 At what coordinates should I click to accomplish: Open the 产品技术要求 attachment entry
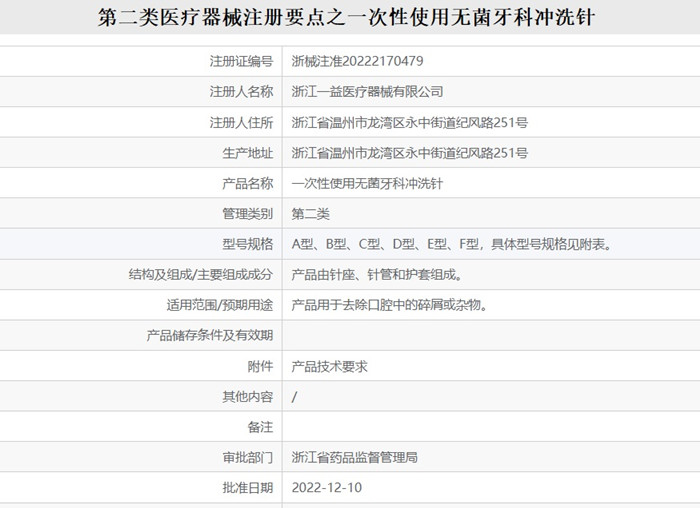click(329, 366)
